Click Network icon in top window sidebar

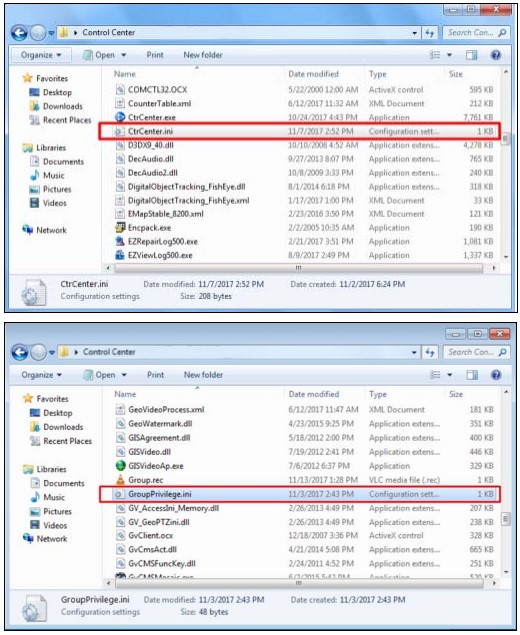[x=28, y=230]
